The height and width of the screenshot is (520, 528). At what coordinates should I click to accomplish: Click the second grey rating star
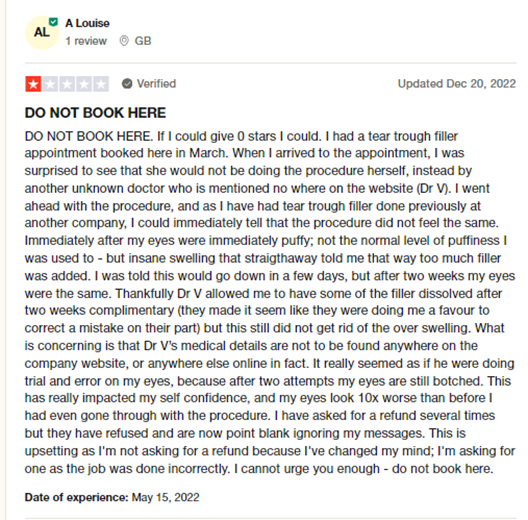[x=50, y=84]
